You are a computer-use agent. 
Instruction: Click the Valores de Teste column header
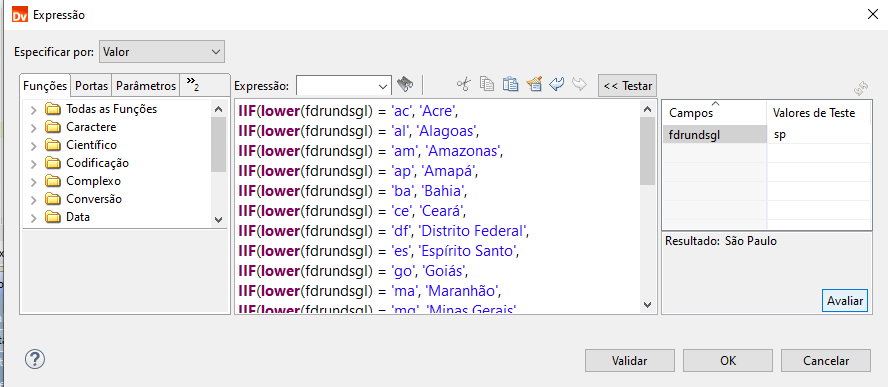(819, 113)
